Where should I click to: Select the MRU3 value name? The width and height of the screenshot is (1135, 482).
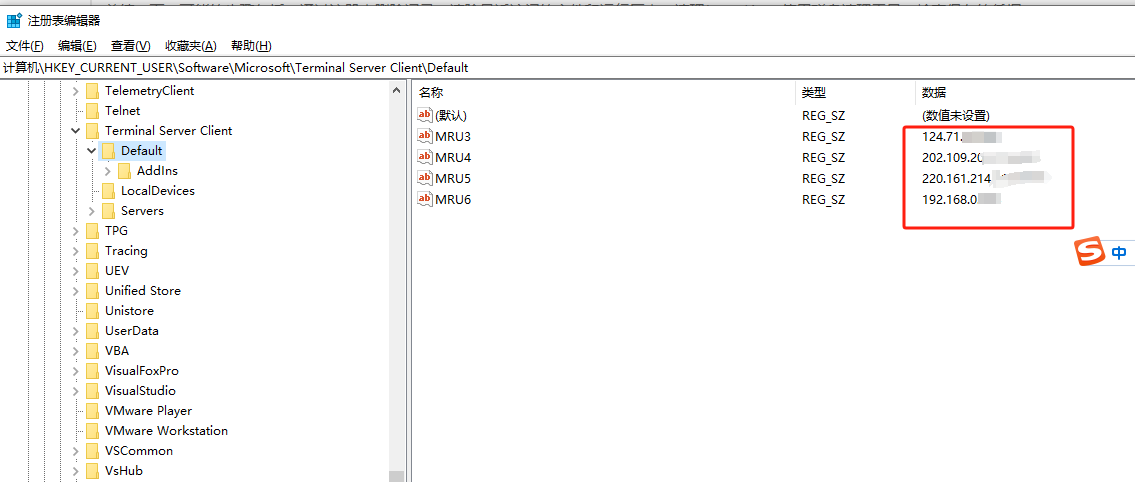[453, 136]
